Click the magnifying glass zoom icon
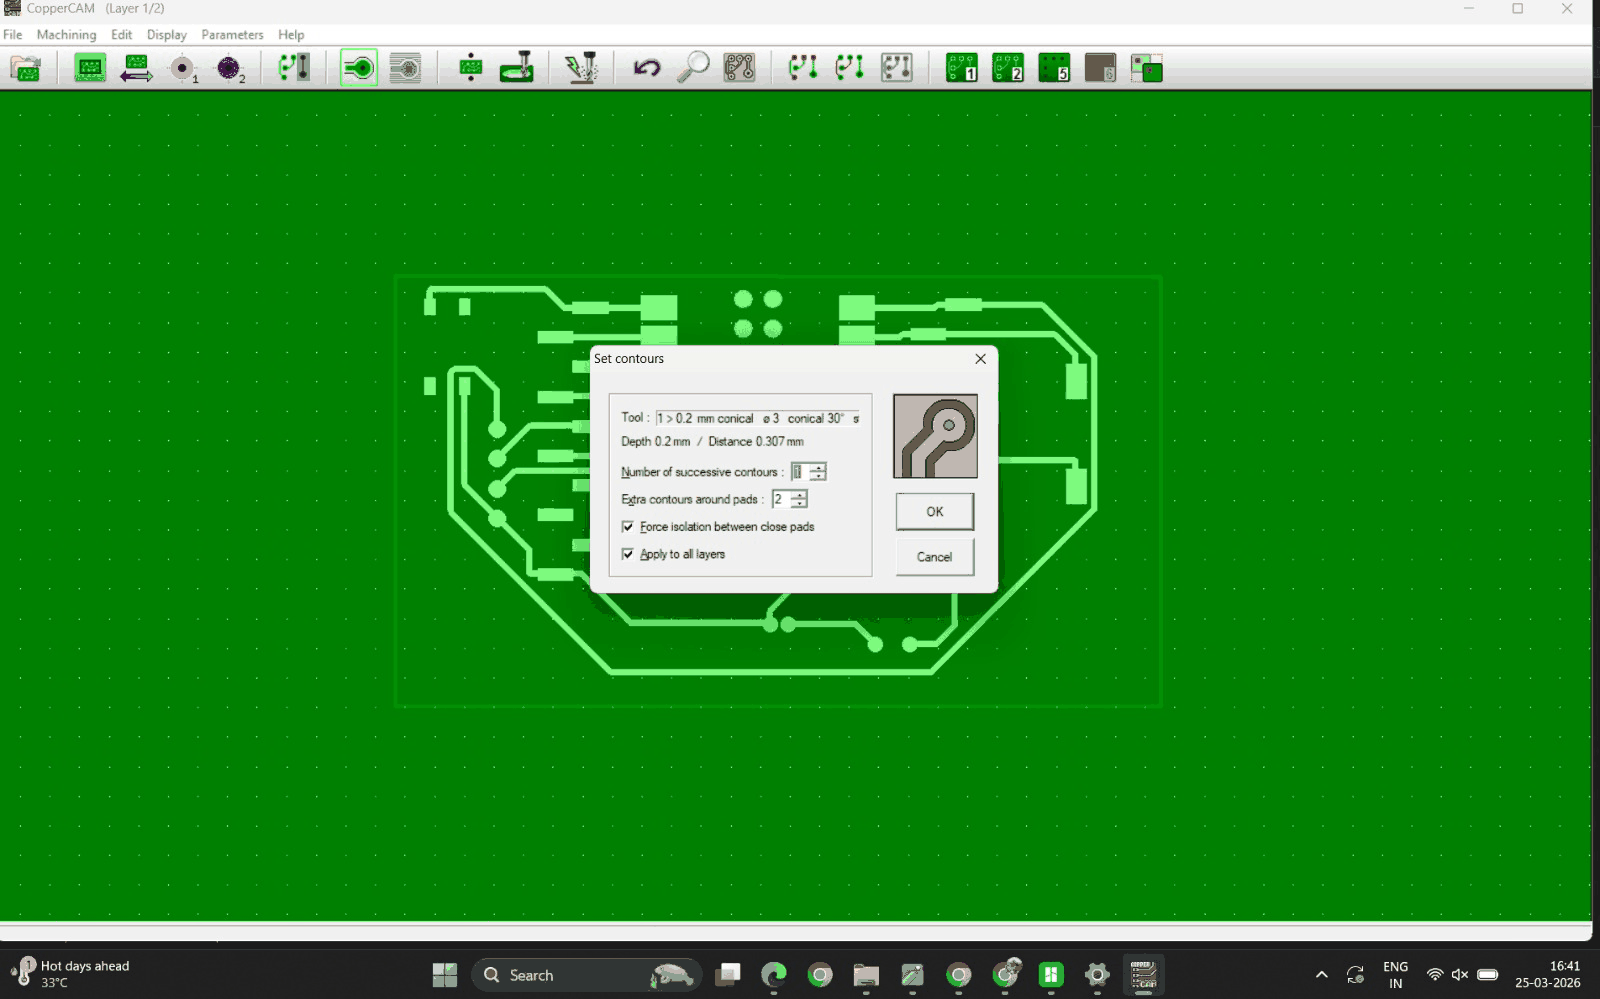Viewport: 1600px width, 999px height. (692, 68)
